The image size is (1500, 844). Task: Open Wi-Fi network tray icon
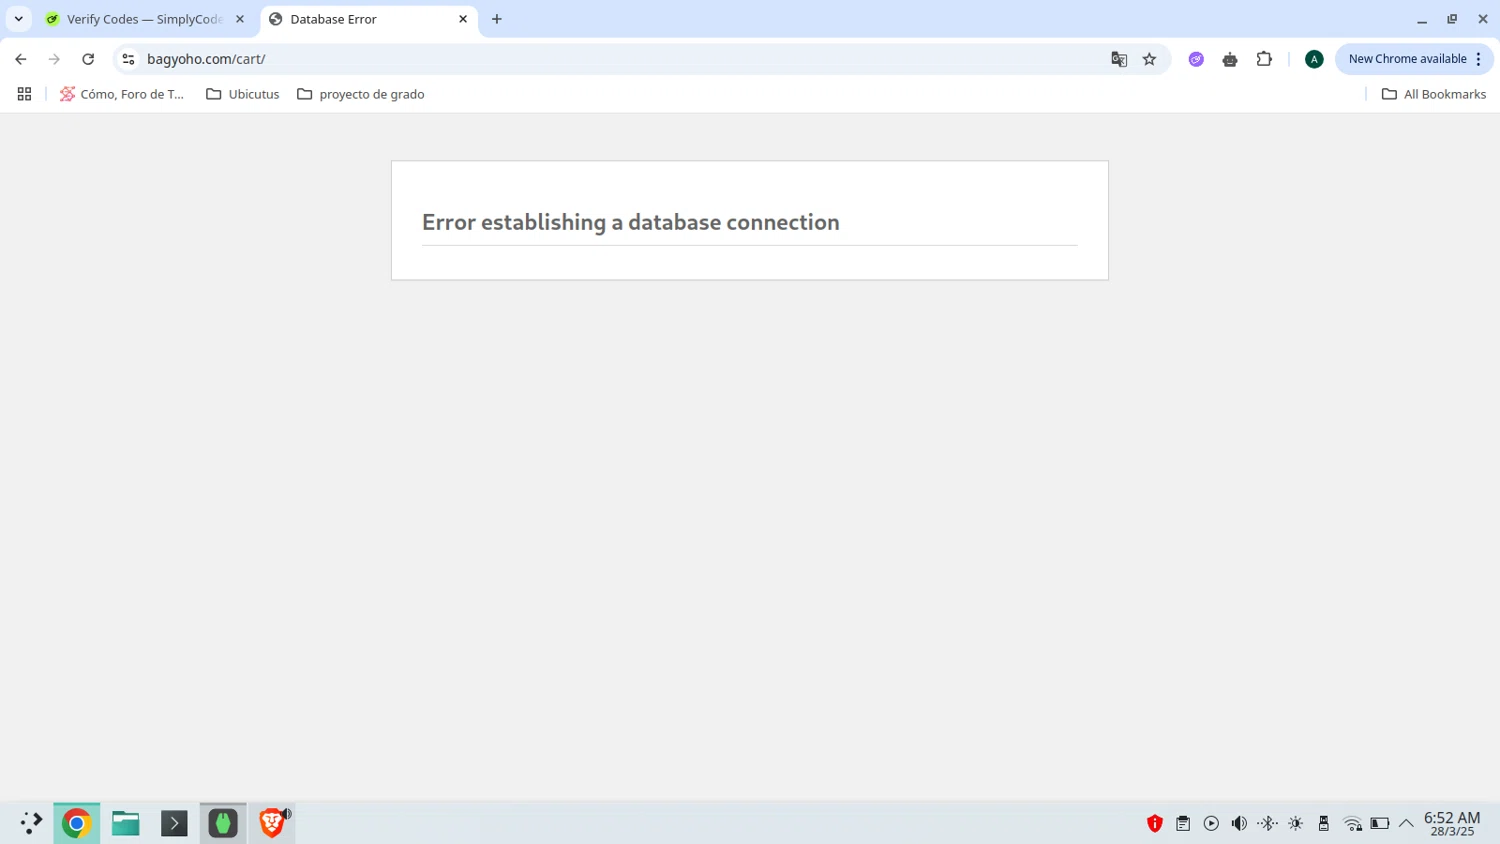(x=1352, y=823)
